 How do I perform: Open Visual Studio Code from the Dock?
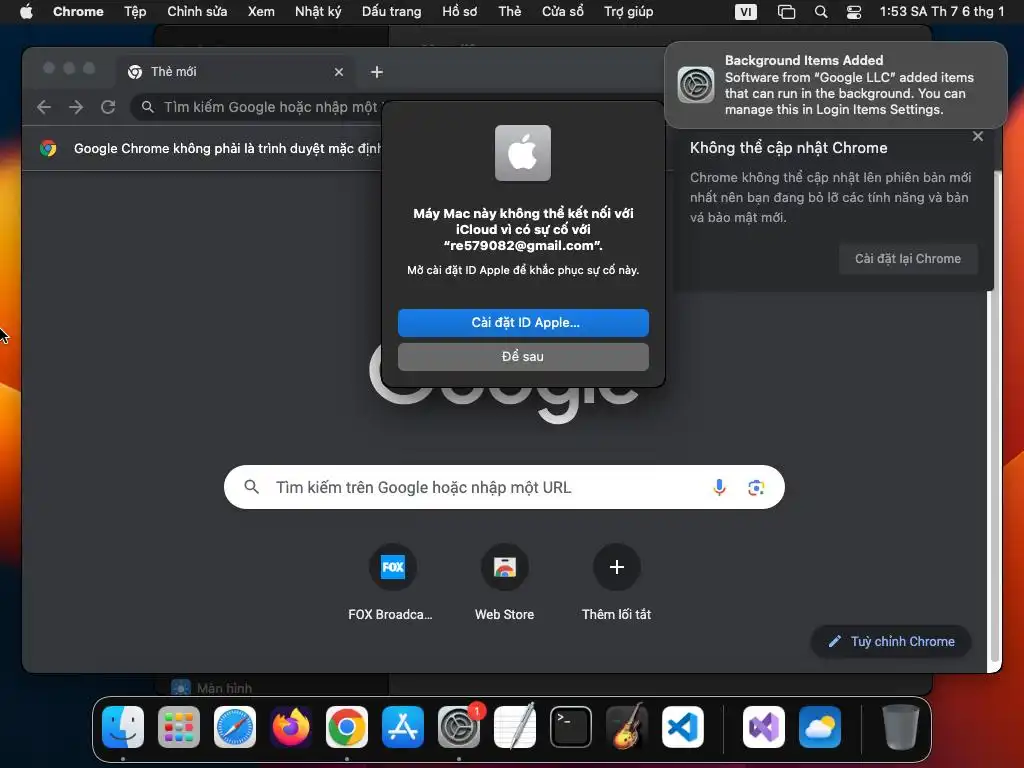(683, 727)
